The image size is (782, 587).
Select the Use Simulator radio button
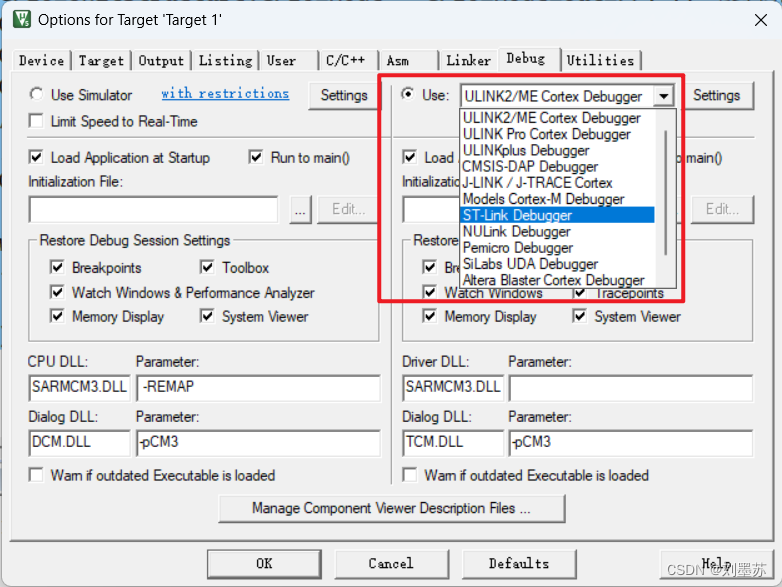(x=36, y=94)
